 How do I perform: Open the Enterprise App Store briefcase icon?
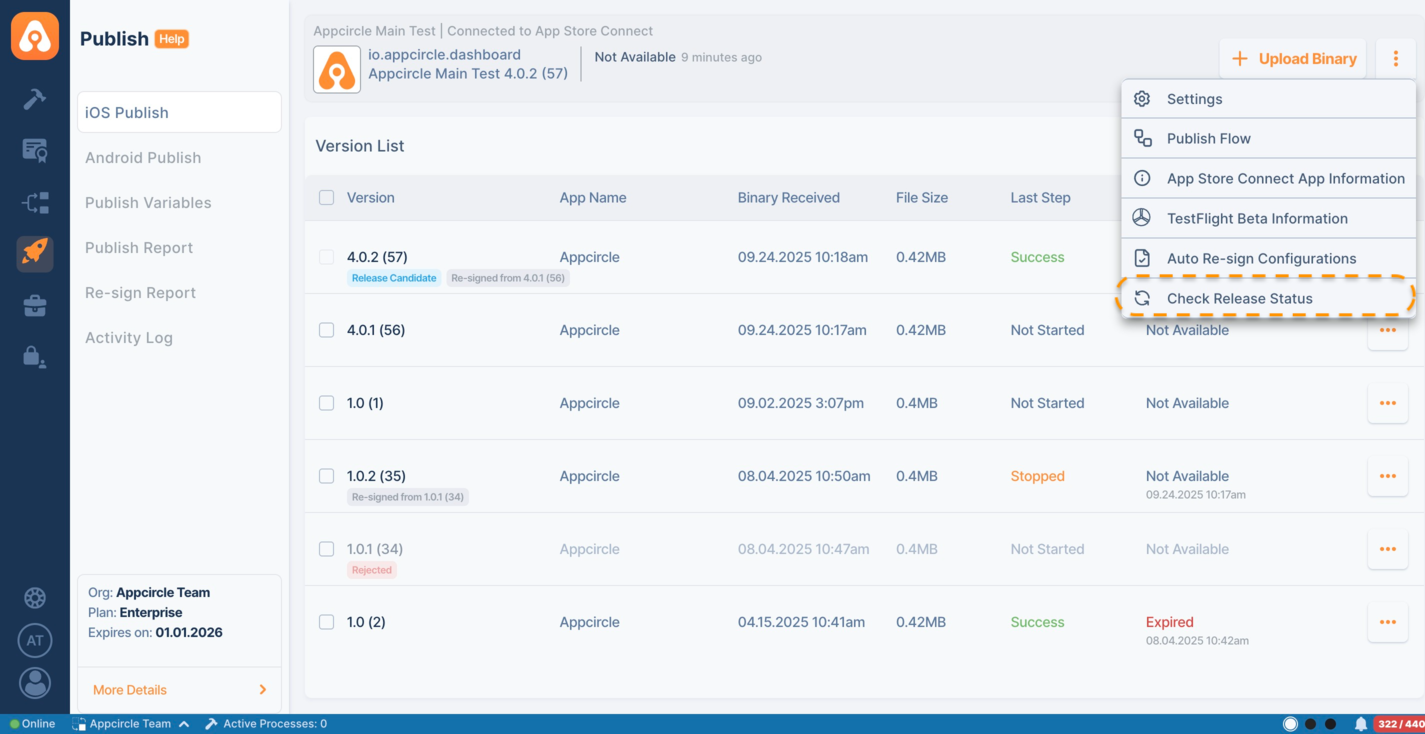[x=35, y=305]
